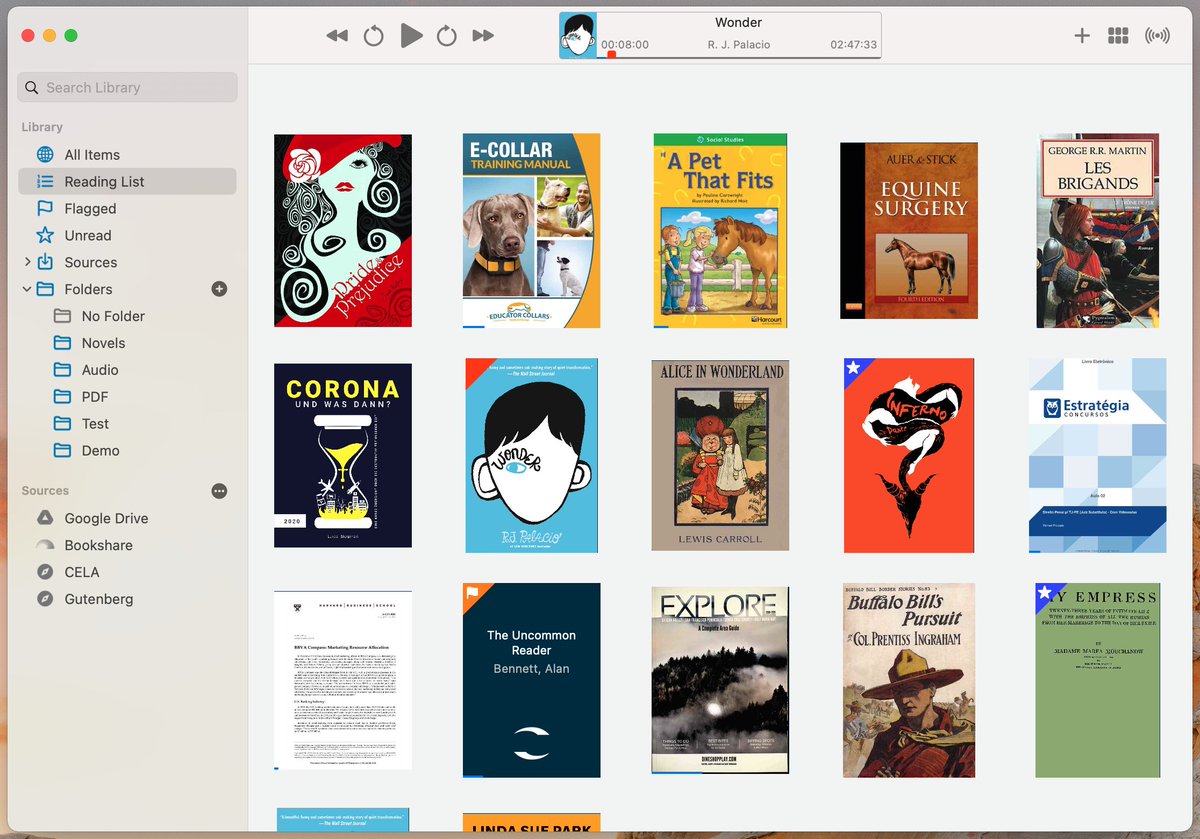Viewport: 1200px width, 839px height.
Task: Open the Les Brigands book cover
Action: pos(1098,231)
